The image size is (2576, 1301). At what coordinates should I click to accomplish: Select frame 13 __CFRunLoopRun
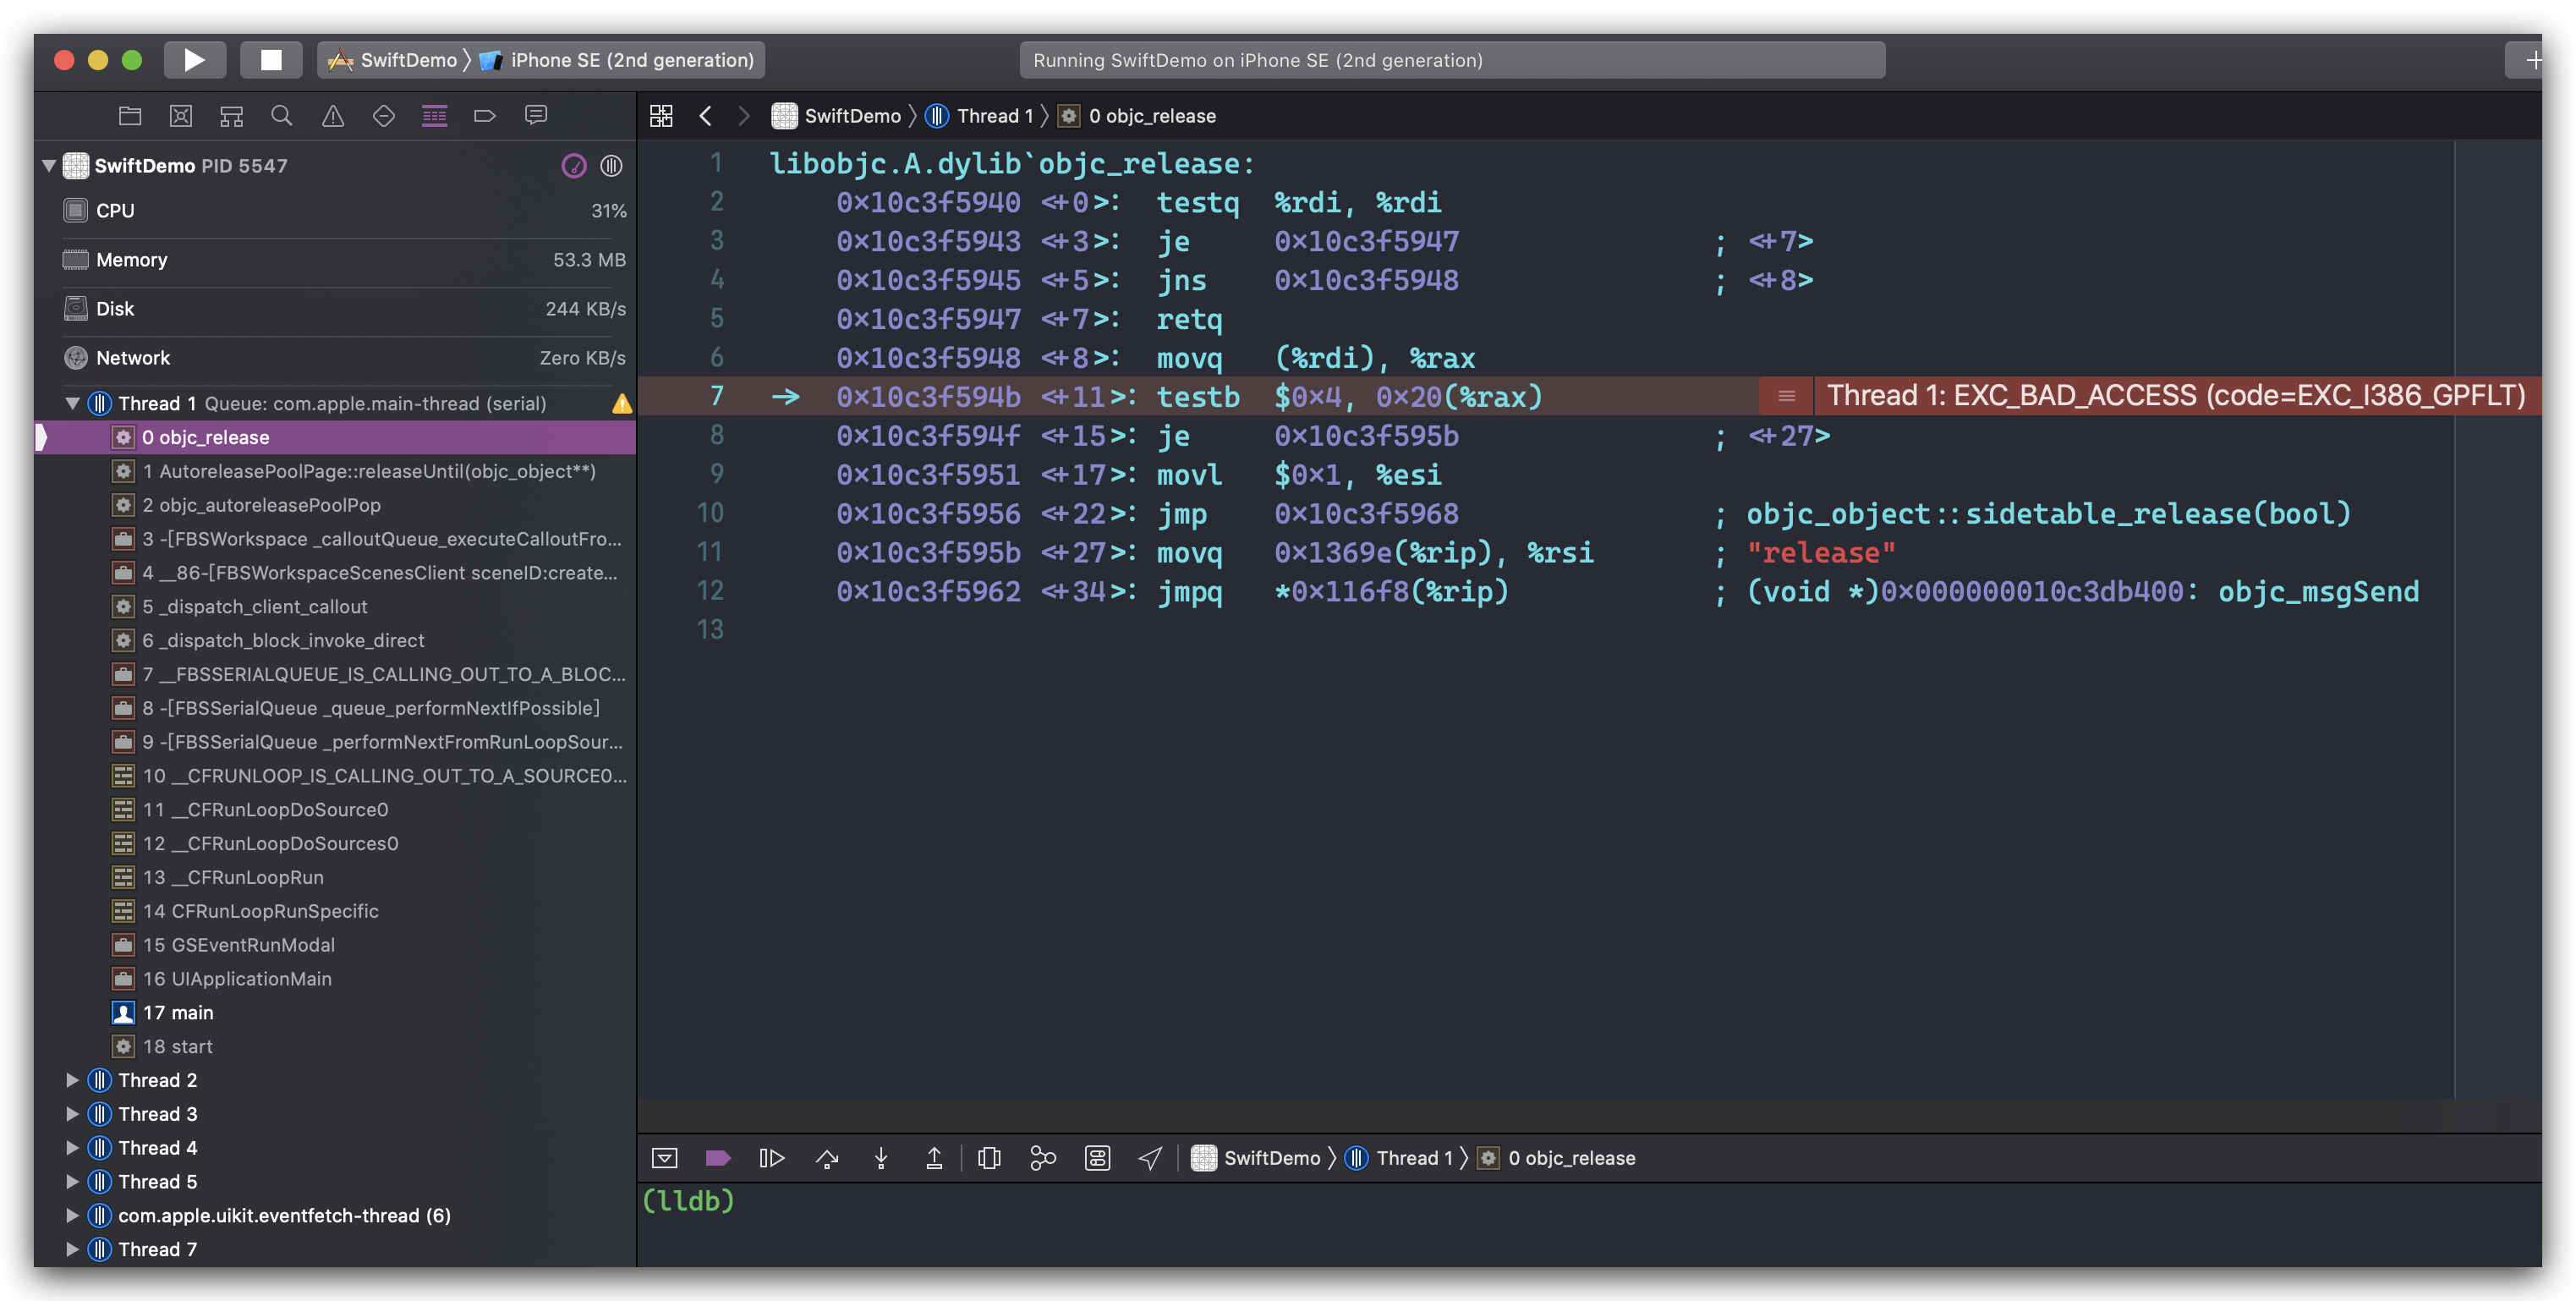click(335, 878)
